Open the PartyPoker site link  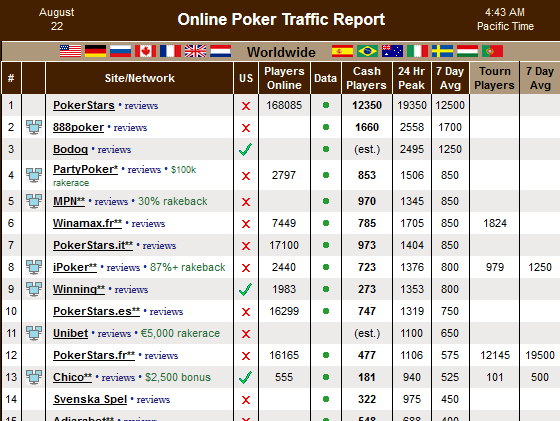85,169
